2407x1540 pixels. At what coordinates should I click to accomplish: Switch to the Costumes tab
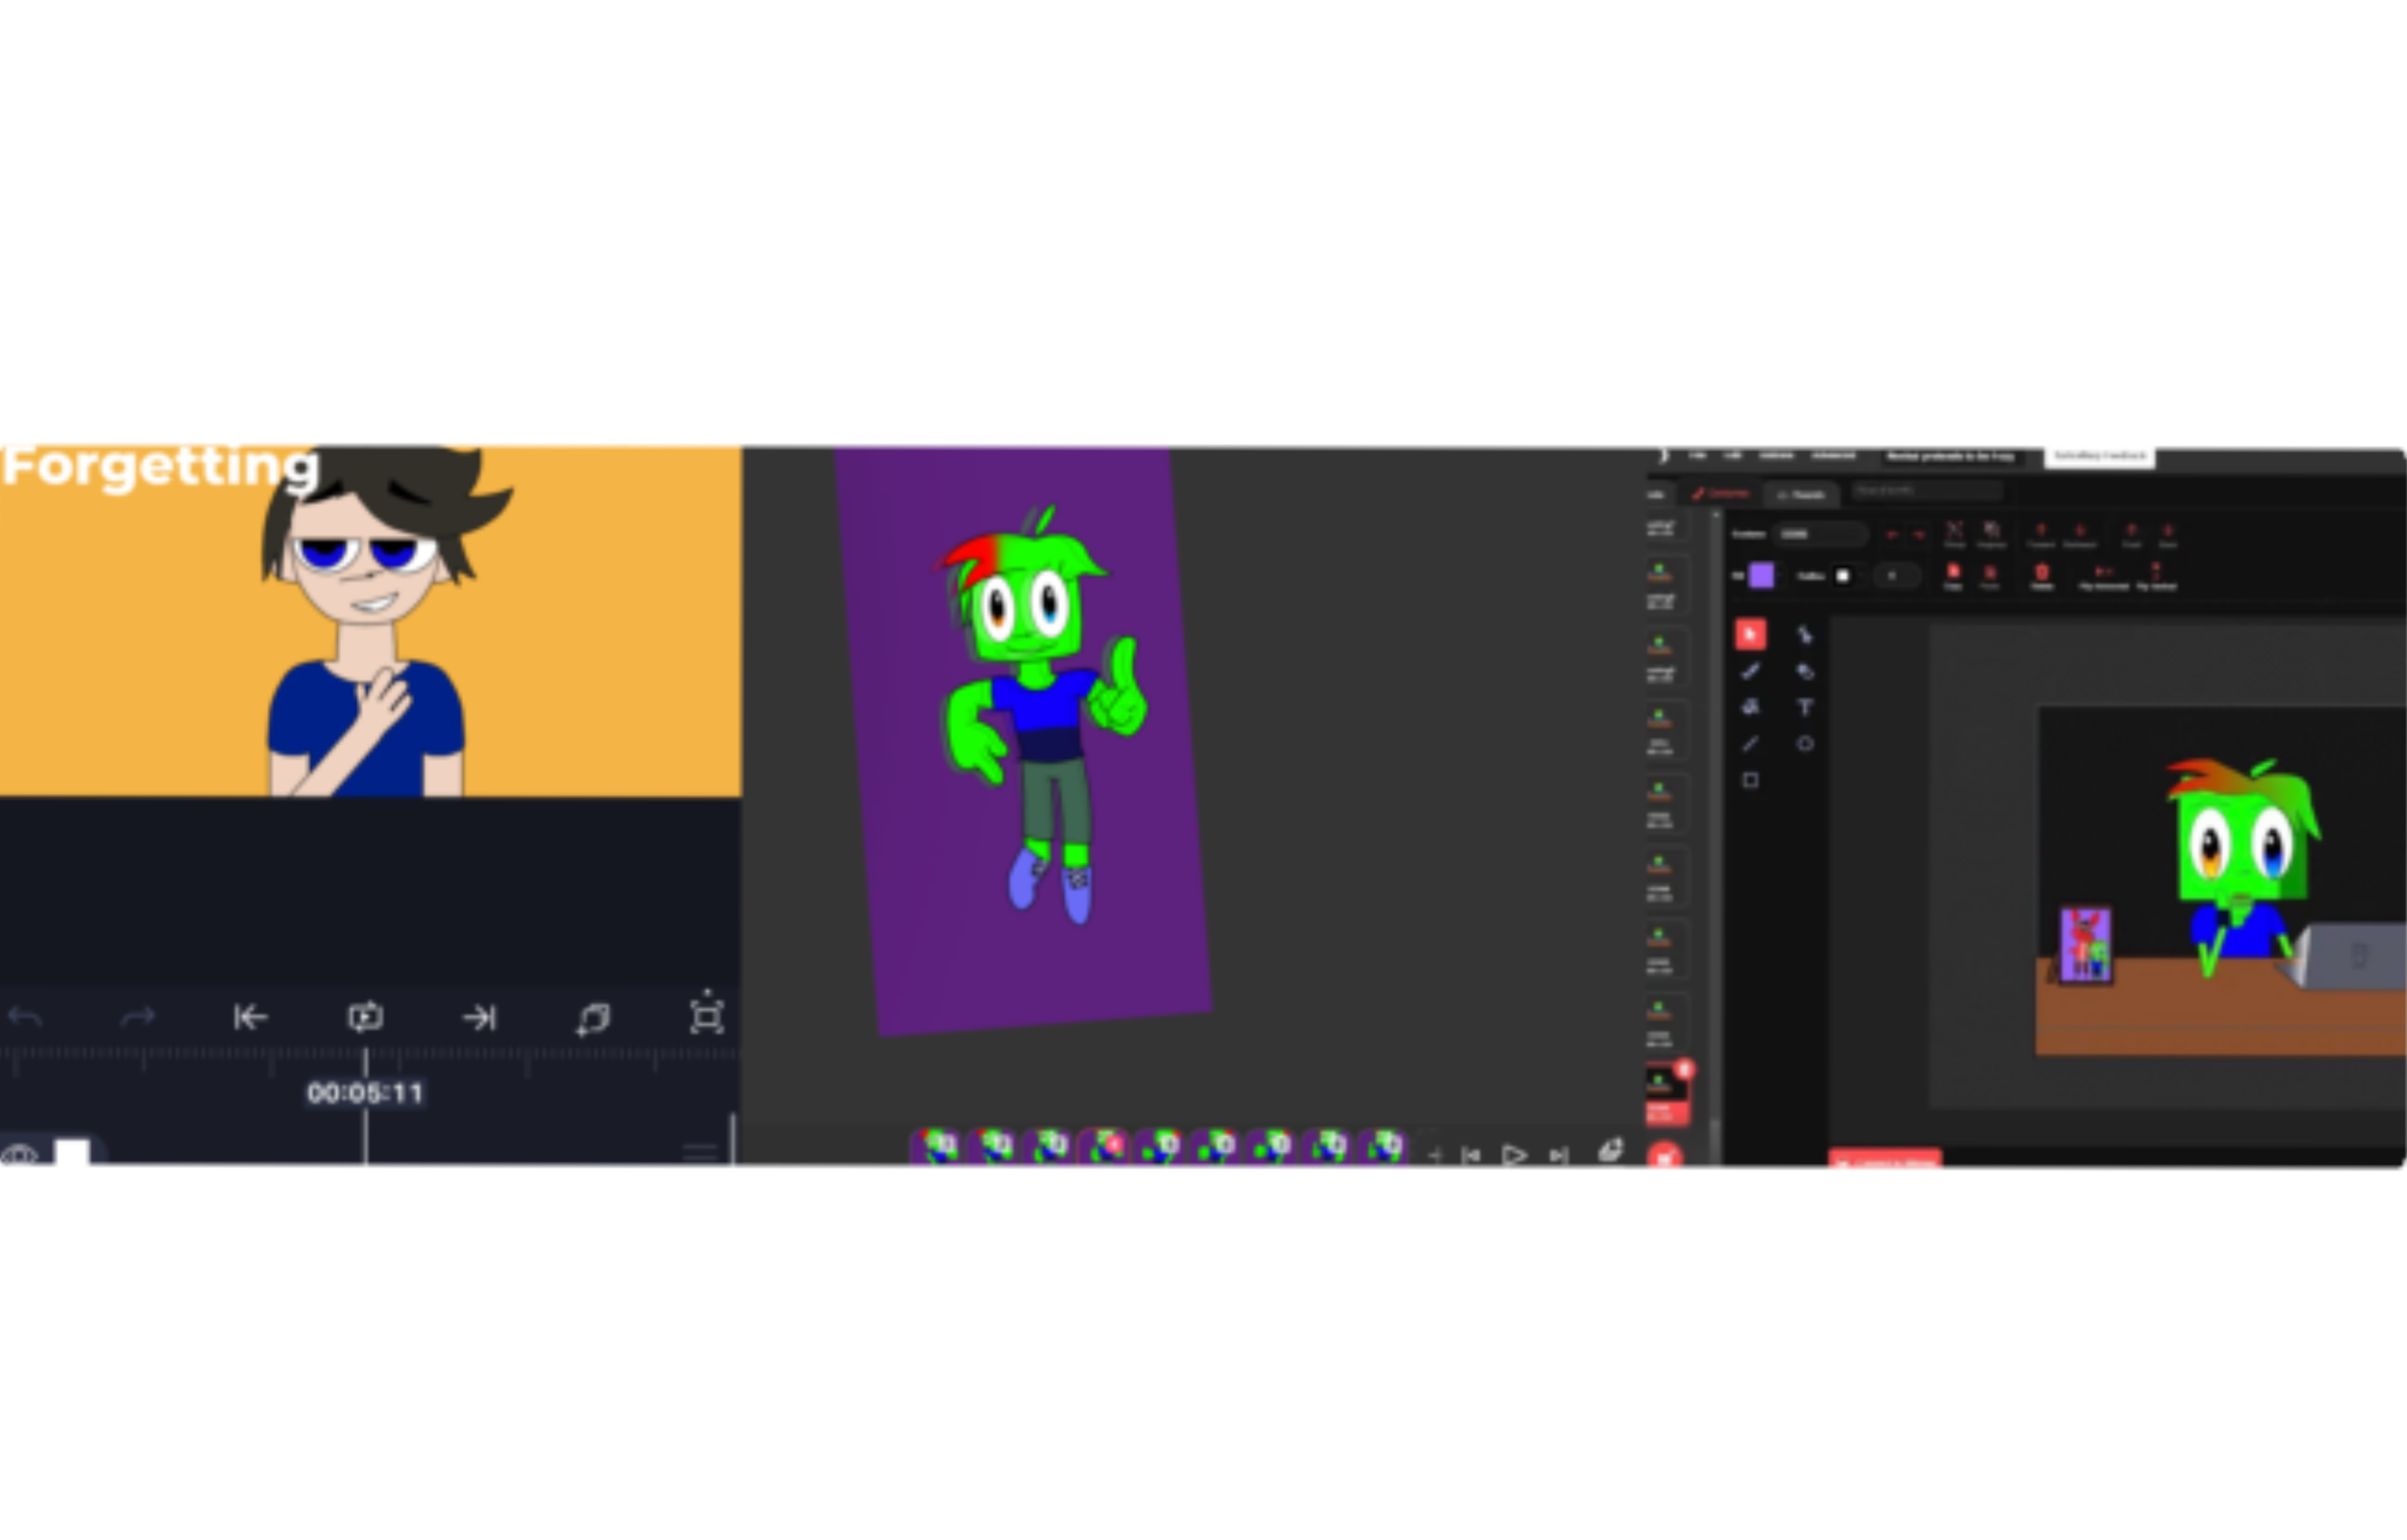point(1721,493)
